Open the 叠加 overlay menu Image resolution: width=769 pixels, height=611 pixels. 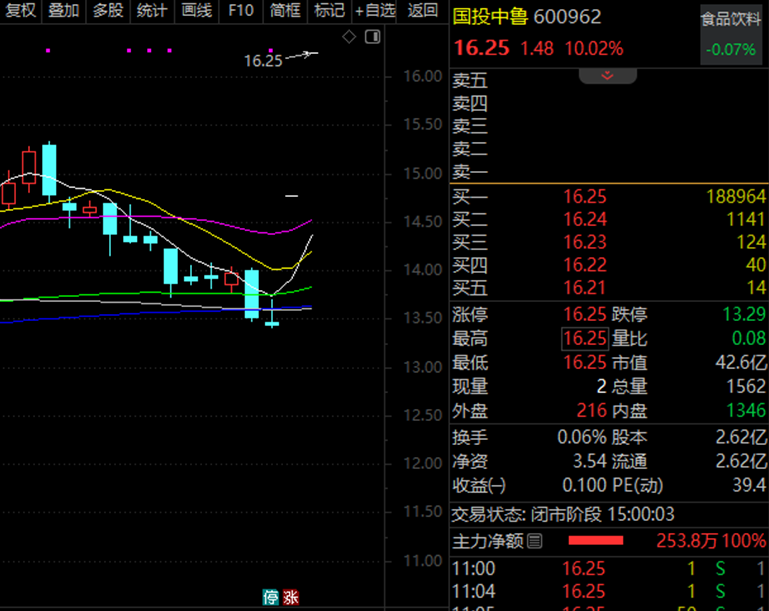[64, 11]
